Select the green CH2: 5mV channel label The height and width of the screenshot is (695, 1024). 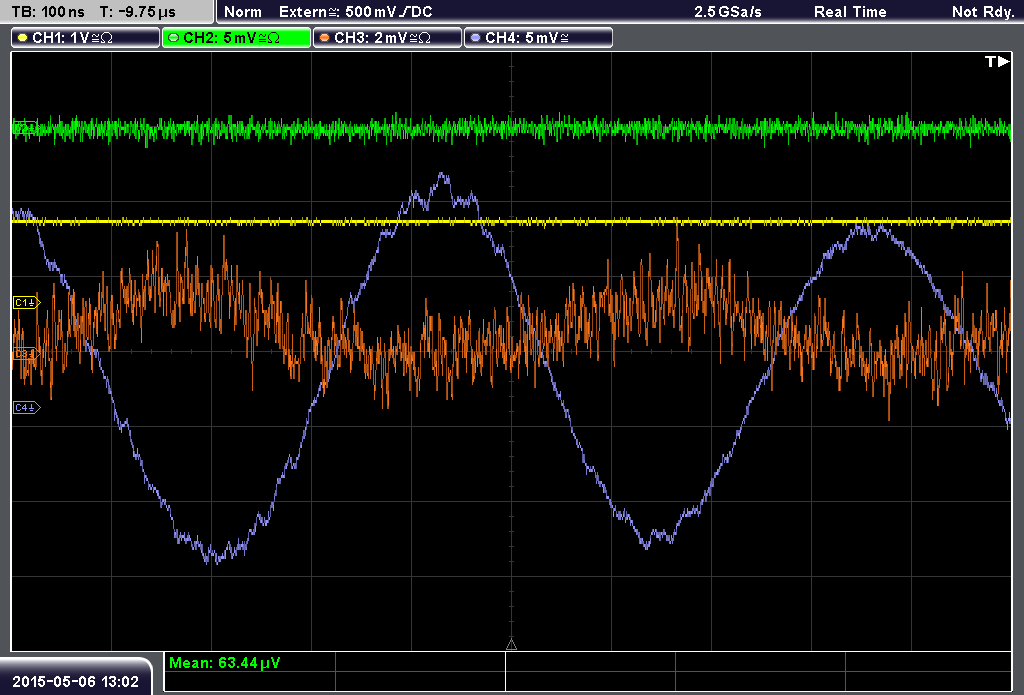[x=236, y=38]
